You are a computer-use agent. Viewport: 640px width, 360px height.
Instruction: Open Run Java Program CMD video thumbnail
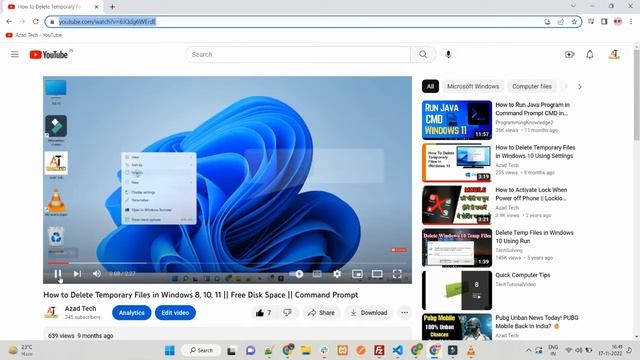[457, 120]
